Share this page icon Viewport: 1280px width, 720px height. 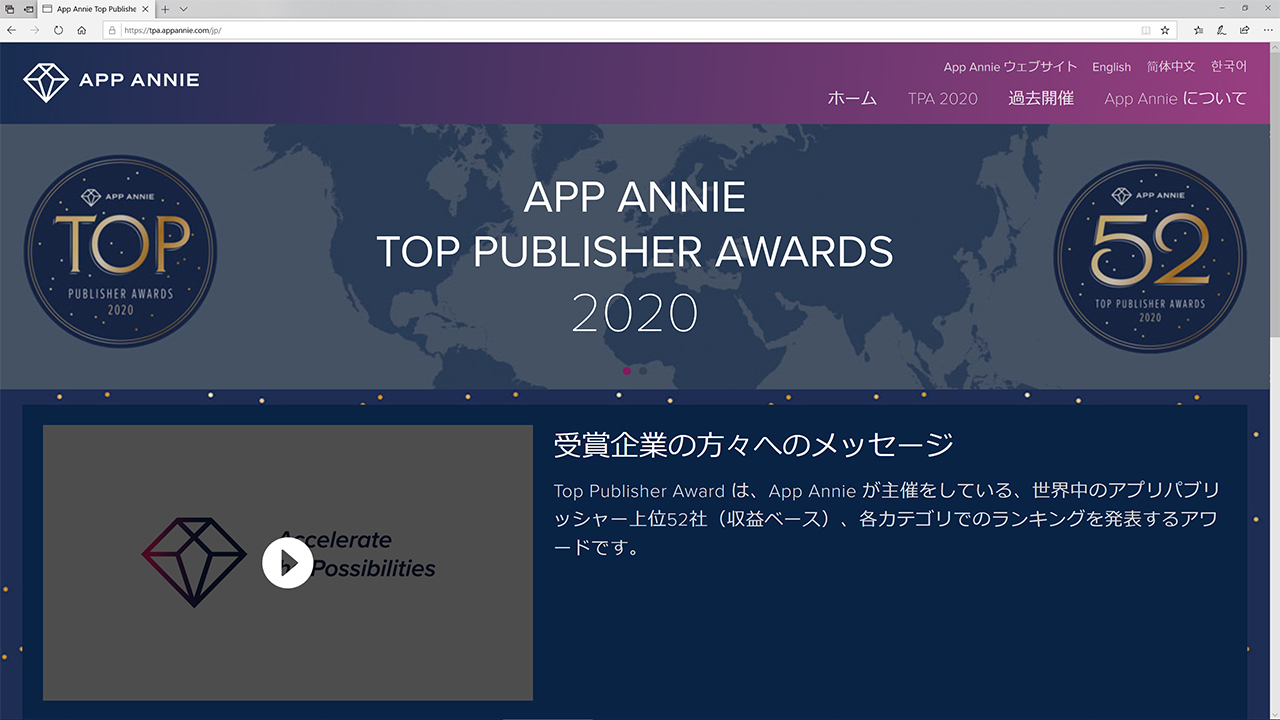coord(1244,30)
